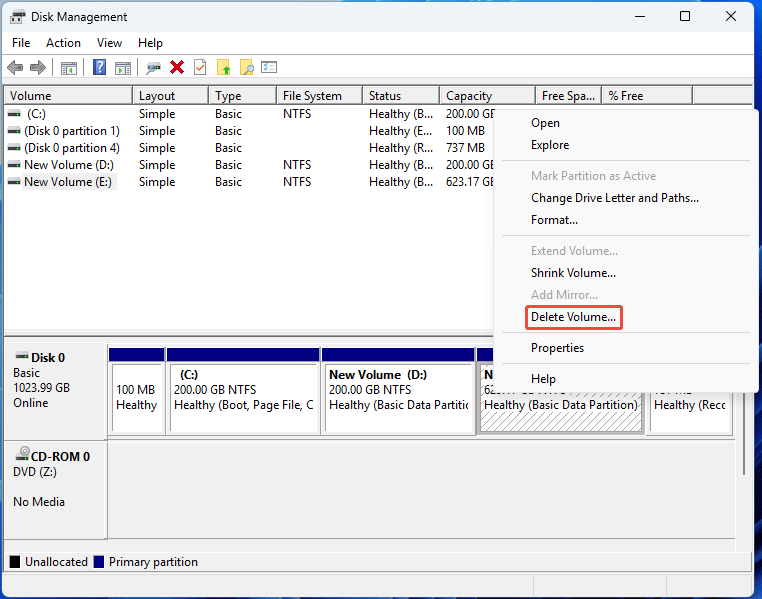Toggle the Show/Hide Action Pane toolbar icon
The height and width of the screenshot is (599, 762).
pyautogui.click(x=123, y=68)
